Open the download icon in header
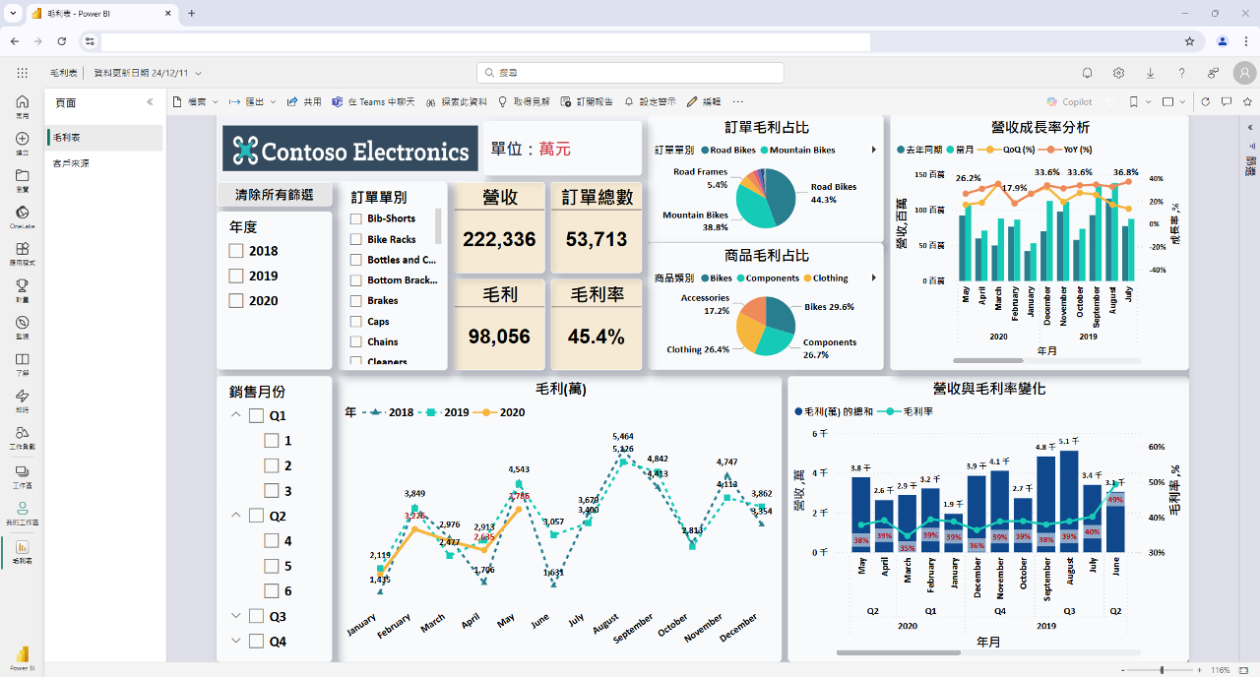The height and width of the screenshot is (677, 1260). [x=1150, y=73]
